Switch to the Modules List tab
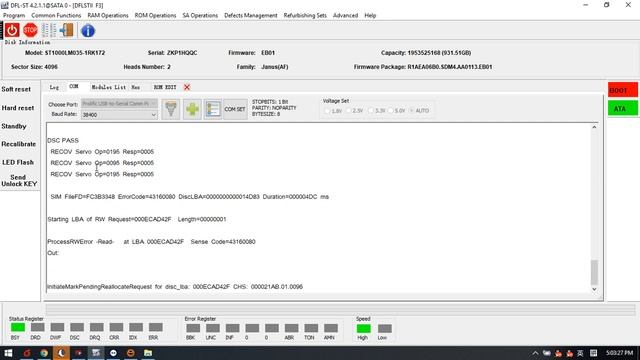Screen dimensions: 640x360 pyautogui.click(x=108, y=87)
